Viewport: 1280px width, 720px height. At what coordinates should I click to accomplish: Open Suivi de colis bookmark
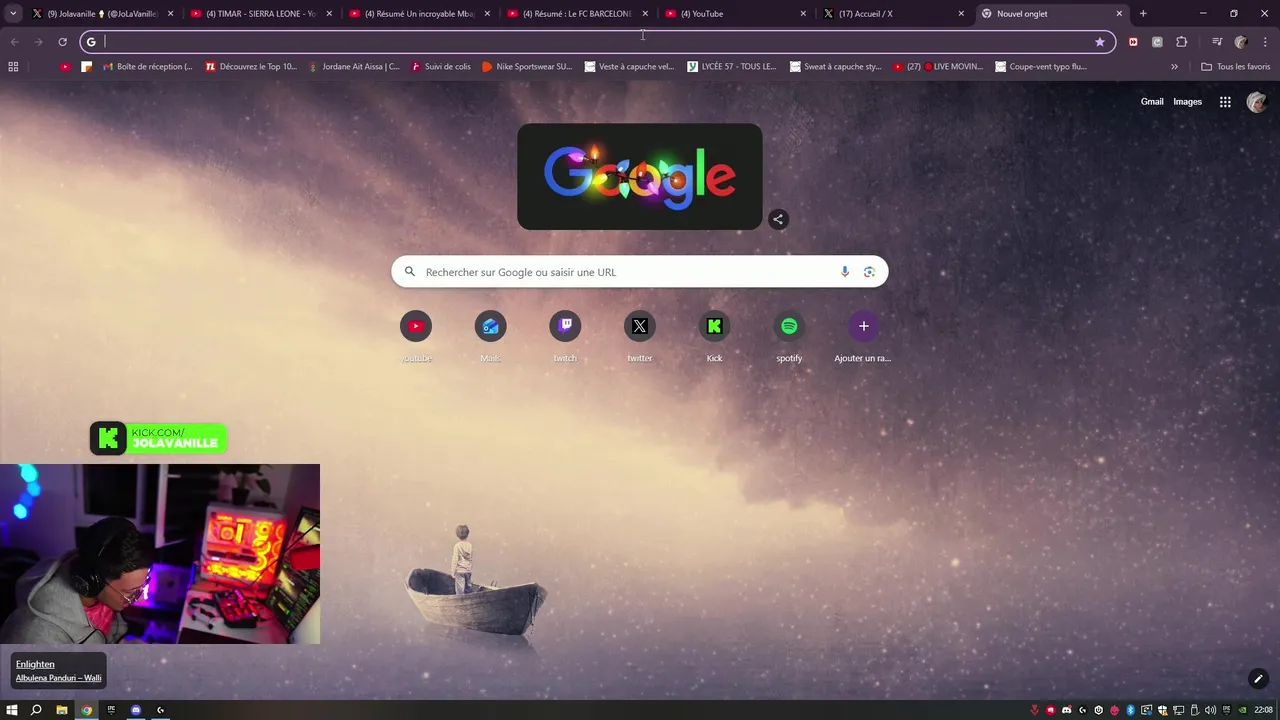(x=440, y=67)
